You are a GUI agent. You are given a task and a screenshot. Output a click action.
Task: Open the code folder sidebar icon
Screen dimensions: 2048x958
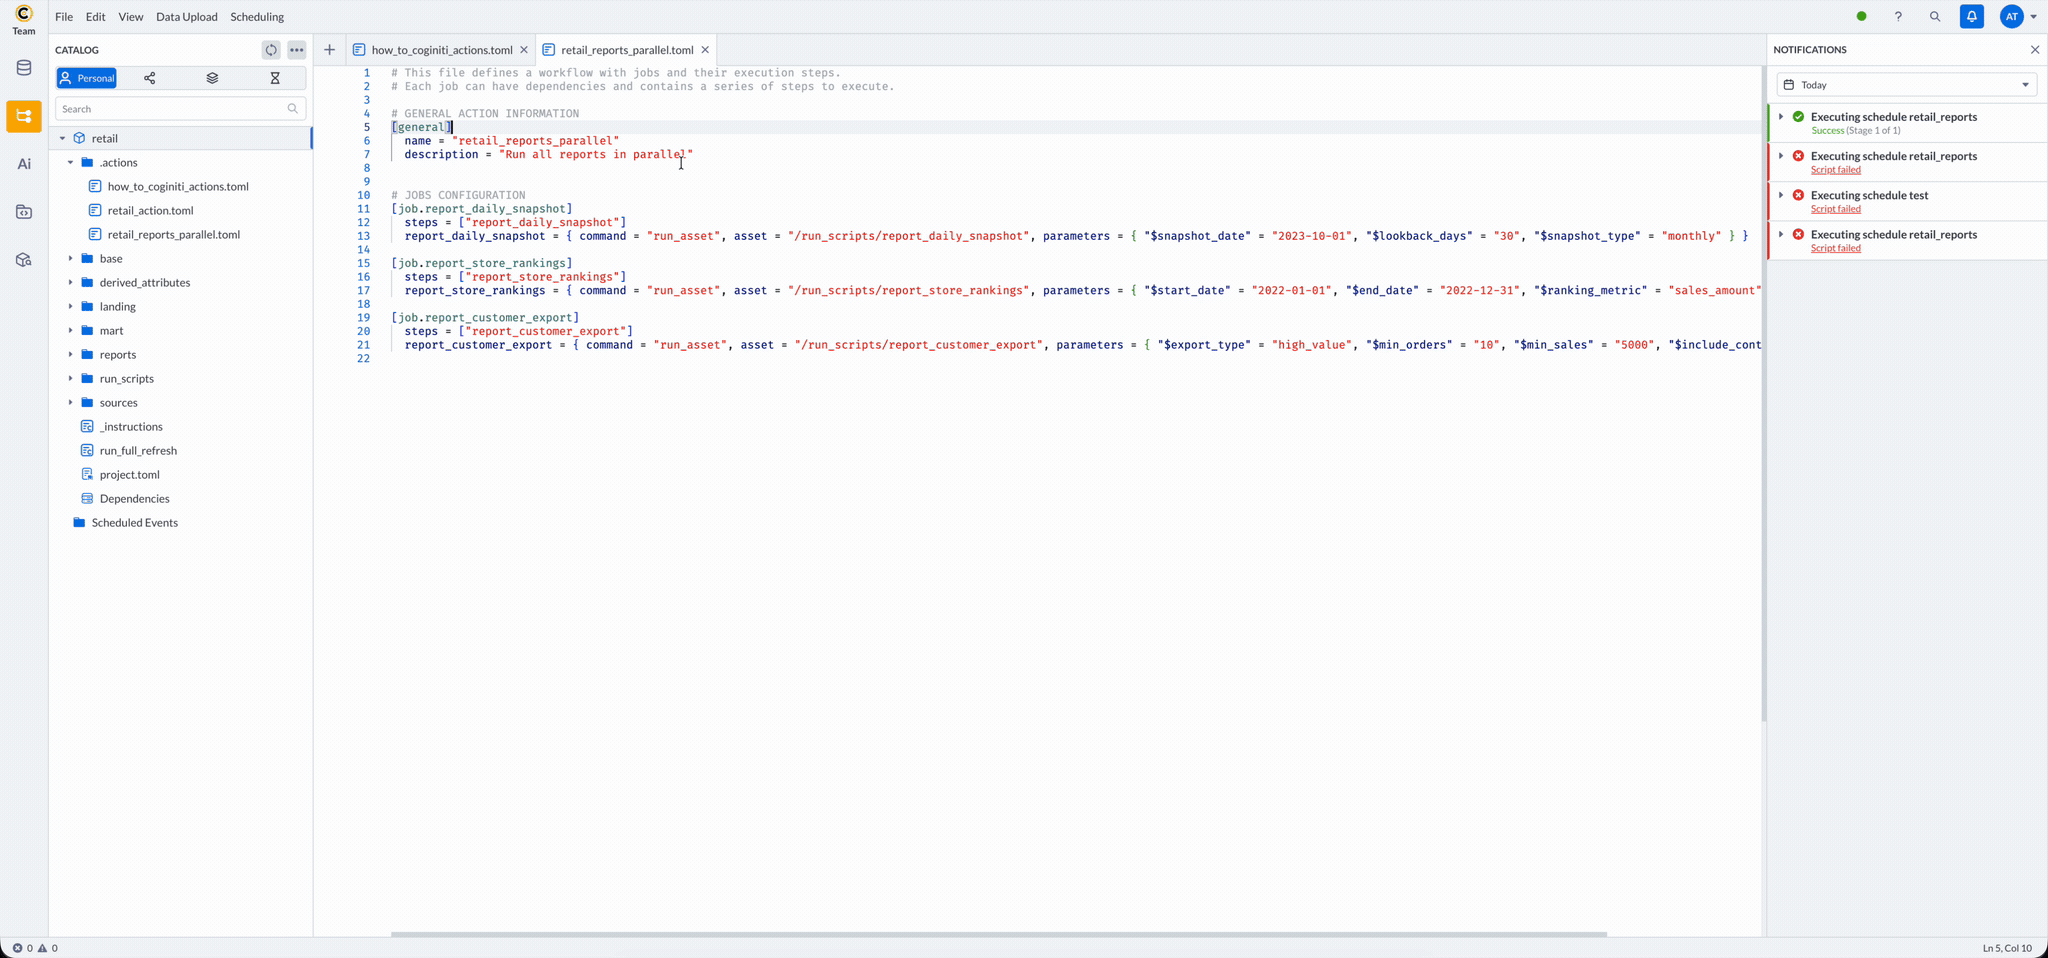pos(24,212)
